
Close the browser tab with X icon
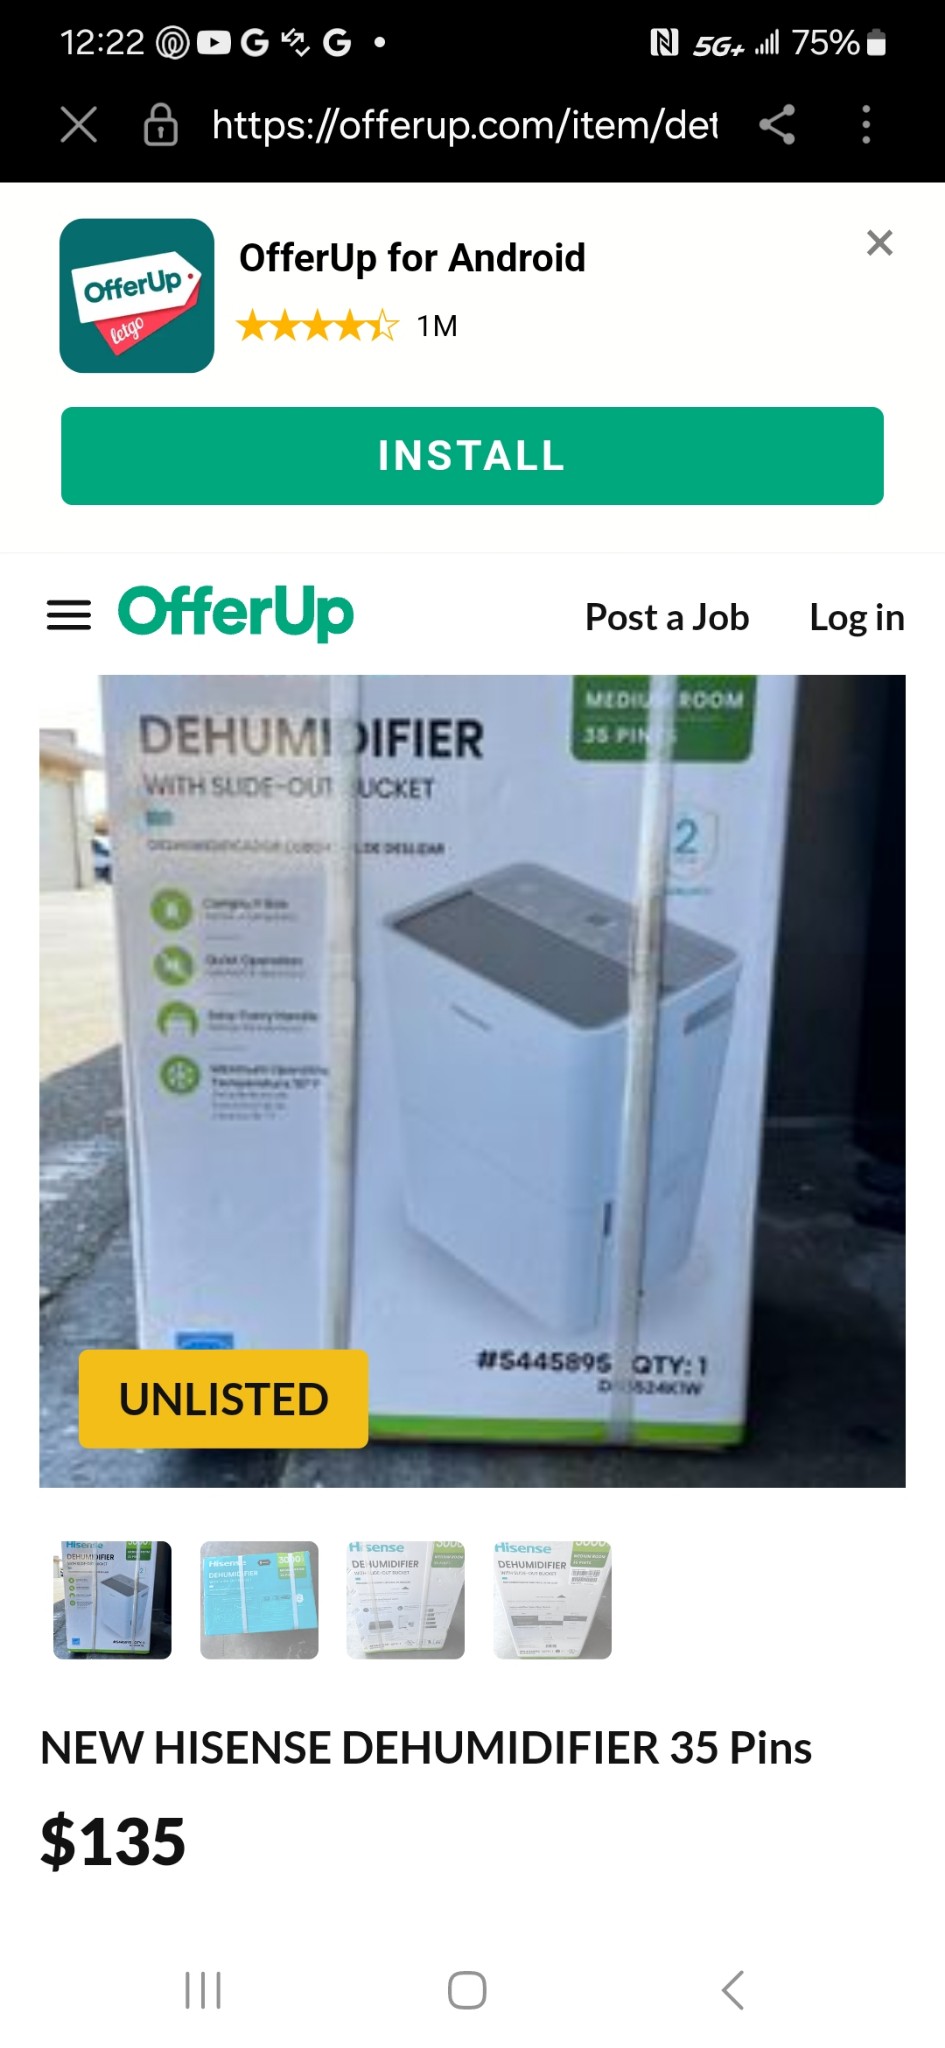click(78, 125)
